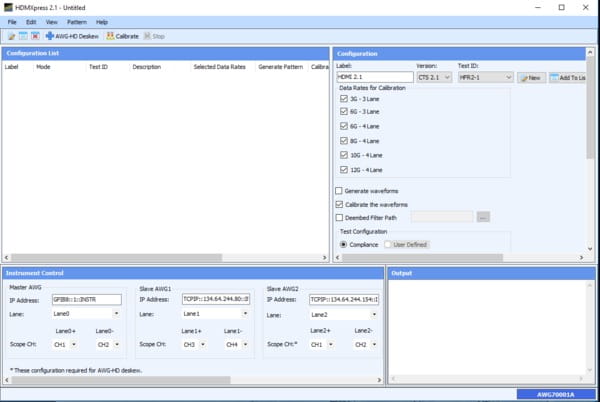This screenshot has height=402, width=600.
Task: Click the Label column header
Action: click(x=11, y=67)
